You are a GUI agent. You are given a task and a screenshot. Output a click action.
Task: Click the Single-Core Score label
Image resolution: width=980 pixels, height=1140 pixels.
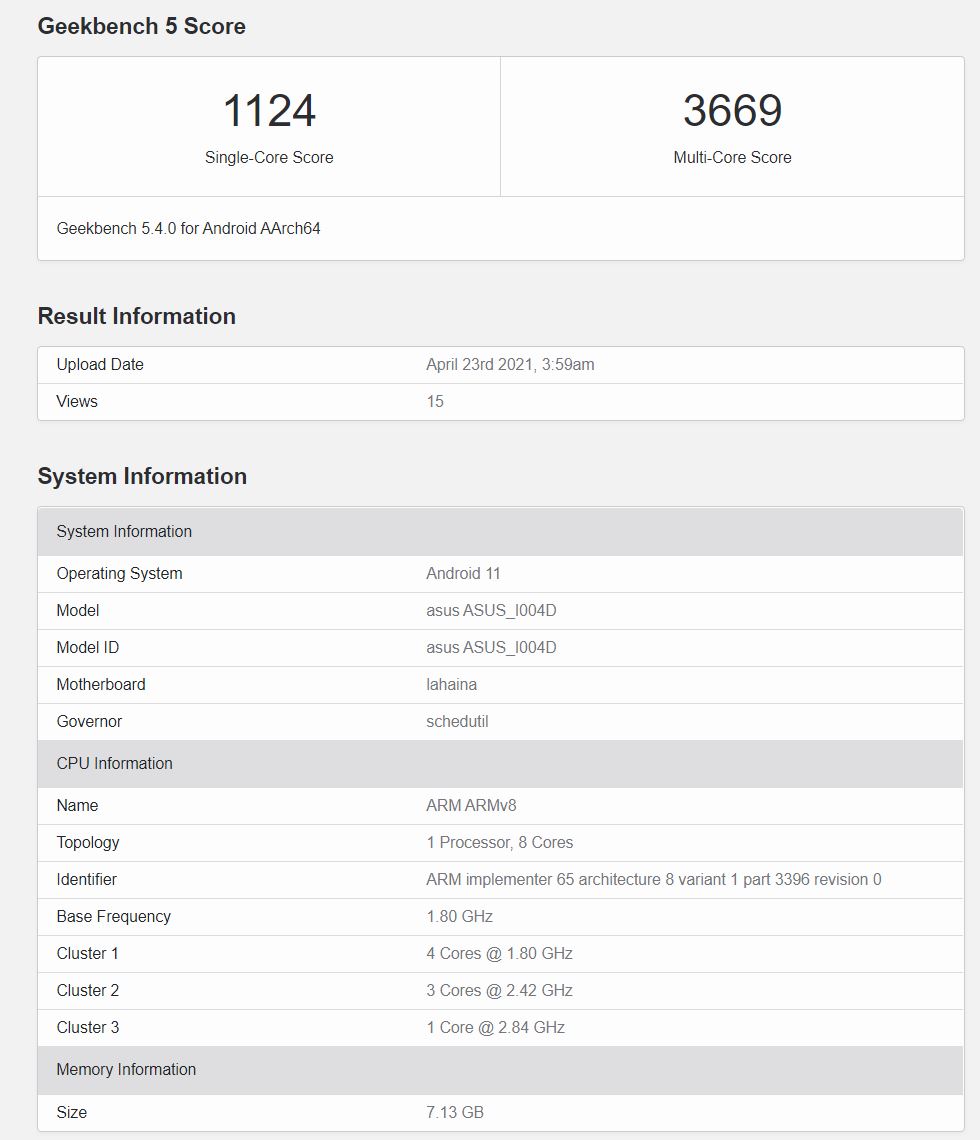(x=269, y=157)
